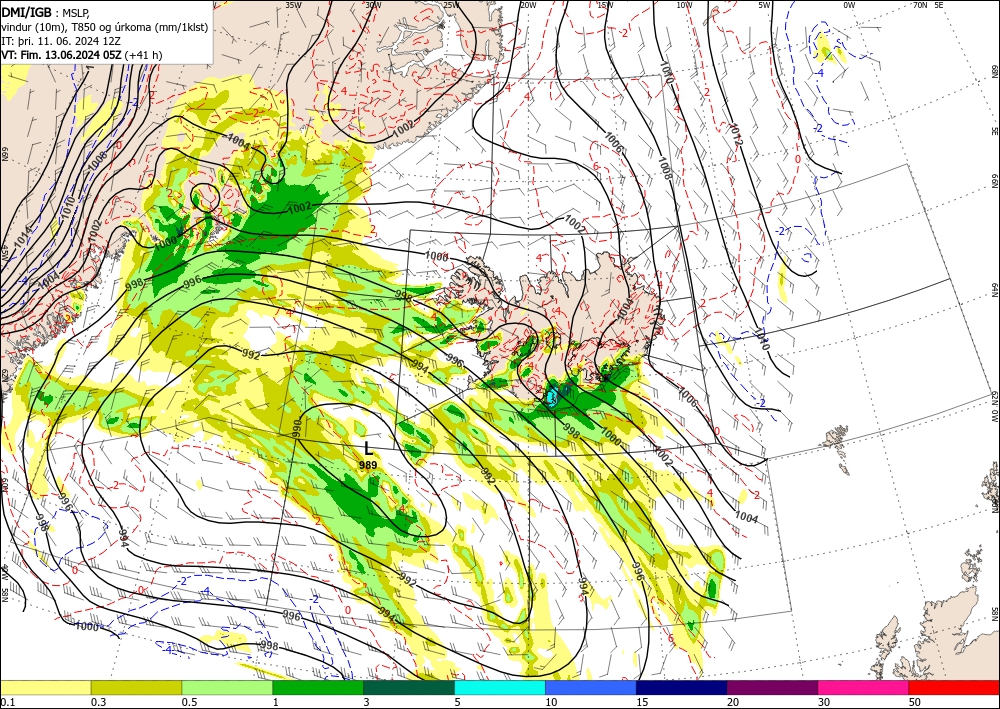The width and height of the screenshot is (1000, 709).
Task: Click the '5W' longitude label
Action: [765, 5]
